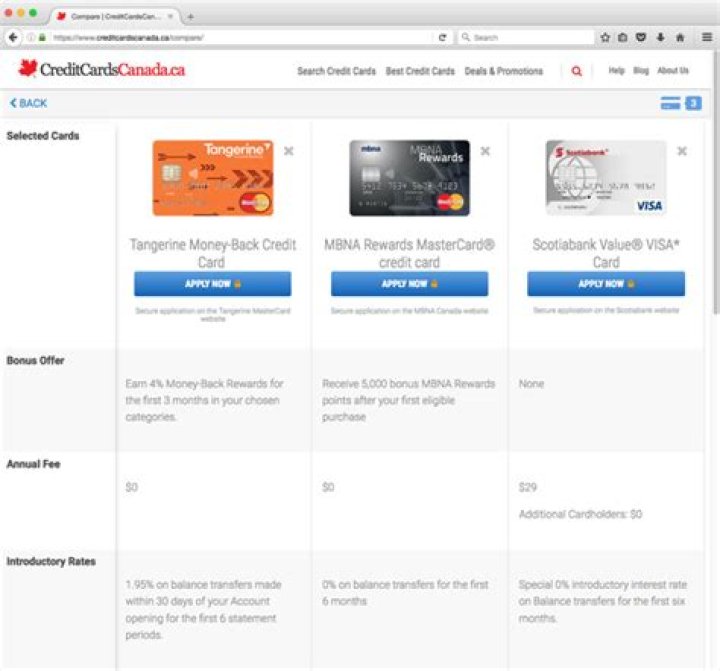Click MBNA Rewards MasterCard credit card title
The image size is (720, 671).
[410, 253]
